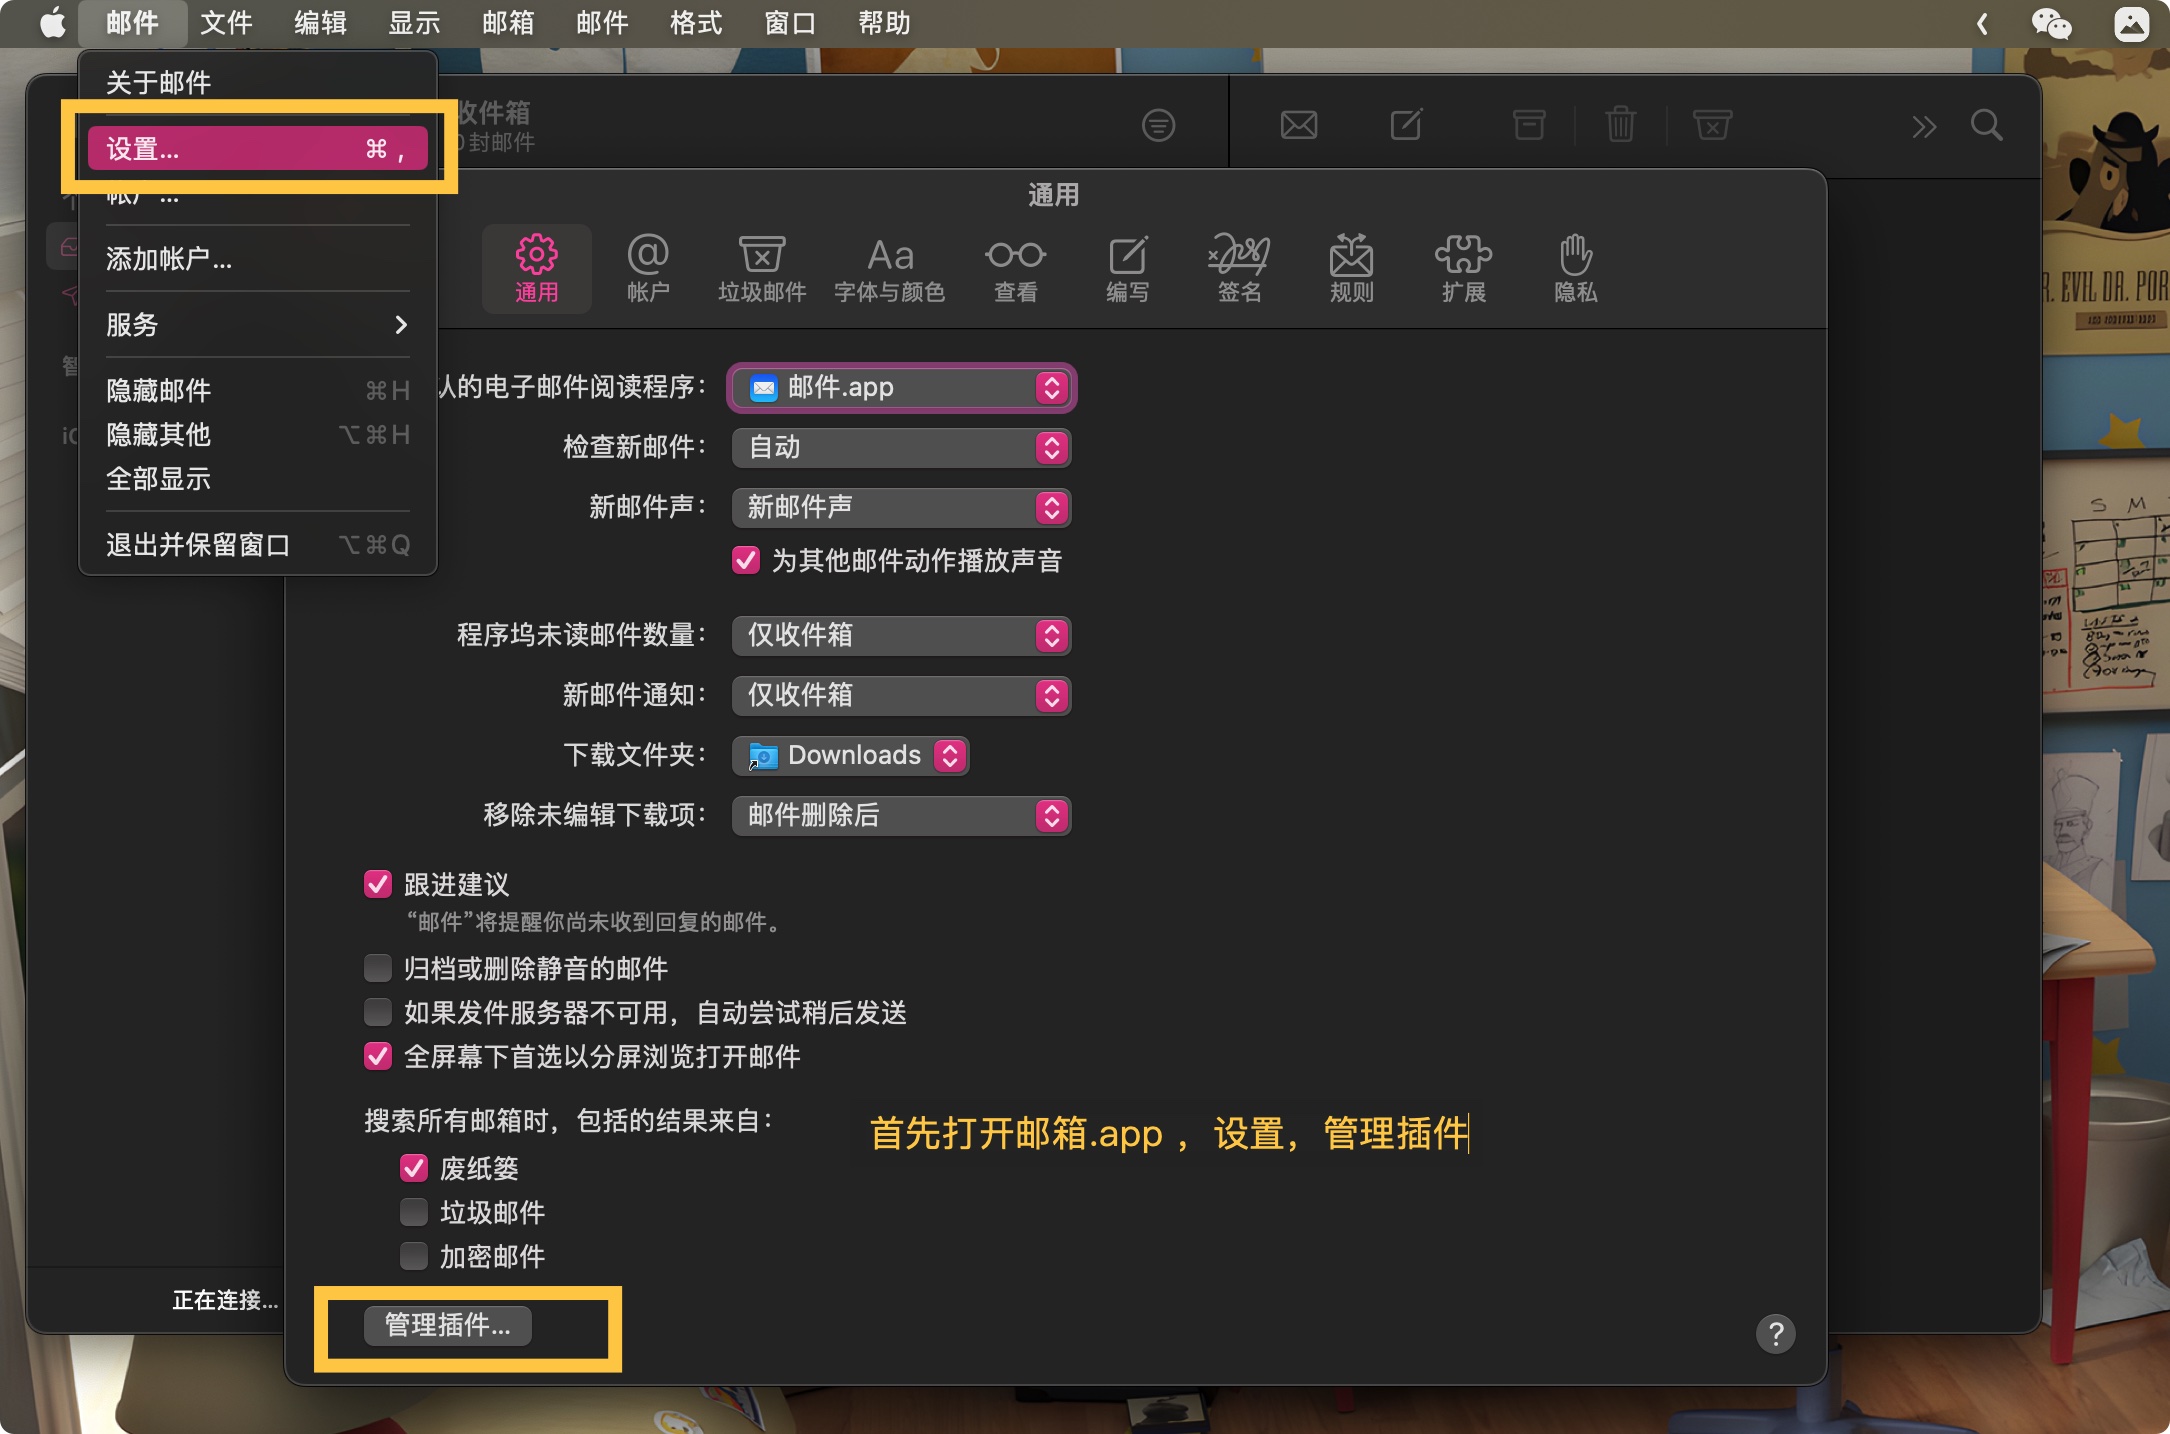Select the 隐私 settings icon
Viewport: 2170px width, 1434px height.
tap(1574, 268)
